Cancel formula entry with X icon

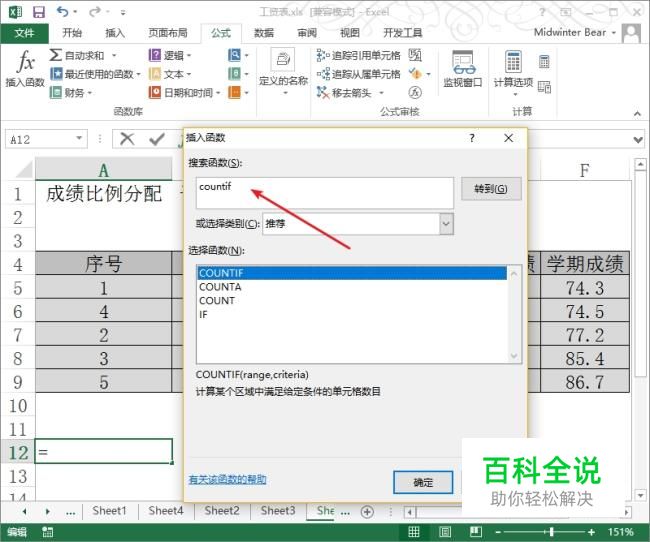point(127,139)
